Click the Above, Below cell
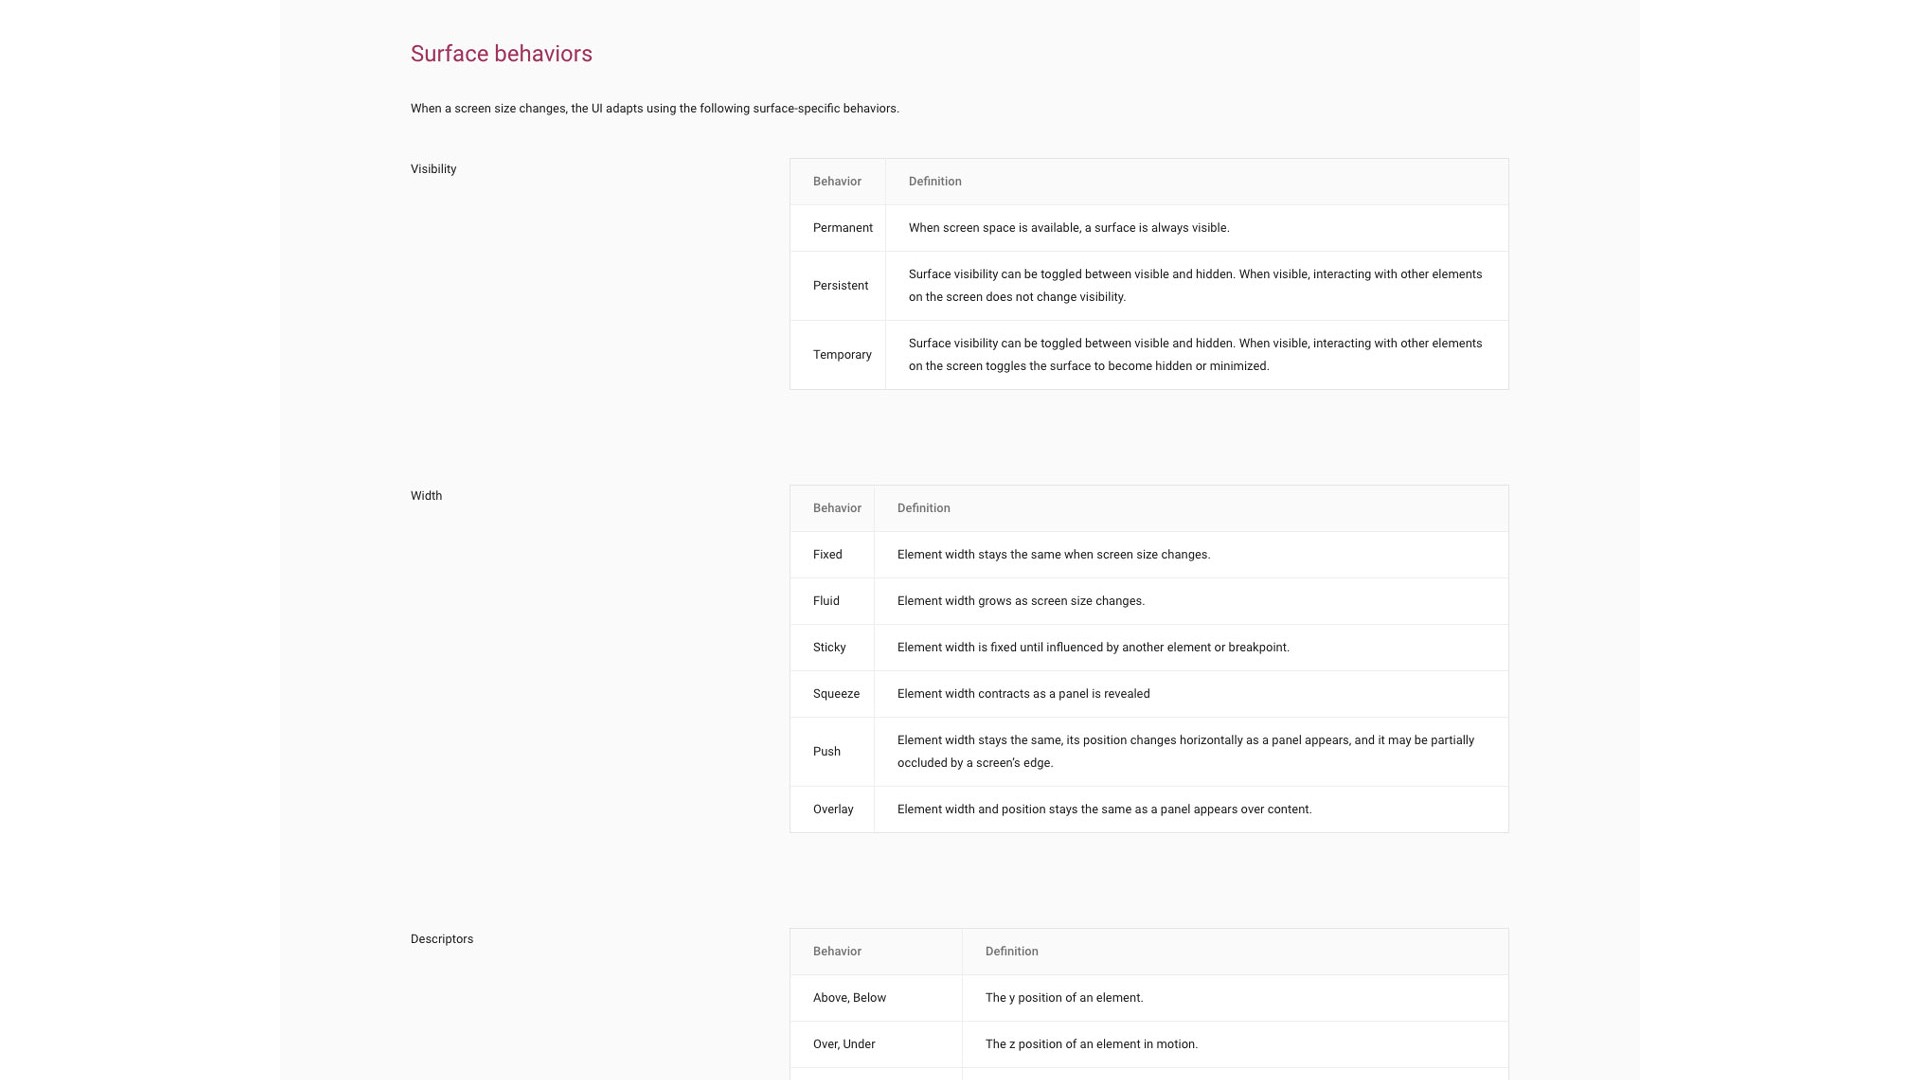The image size is (1920, 1080). (x=849, y=998)
